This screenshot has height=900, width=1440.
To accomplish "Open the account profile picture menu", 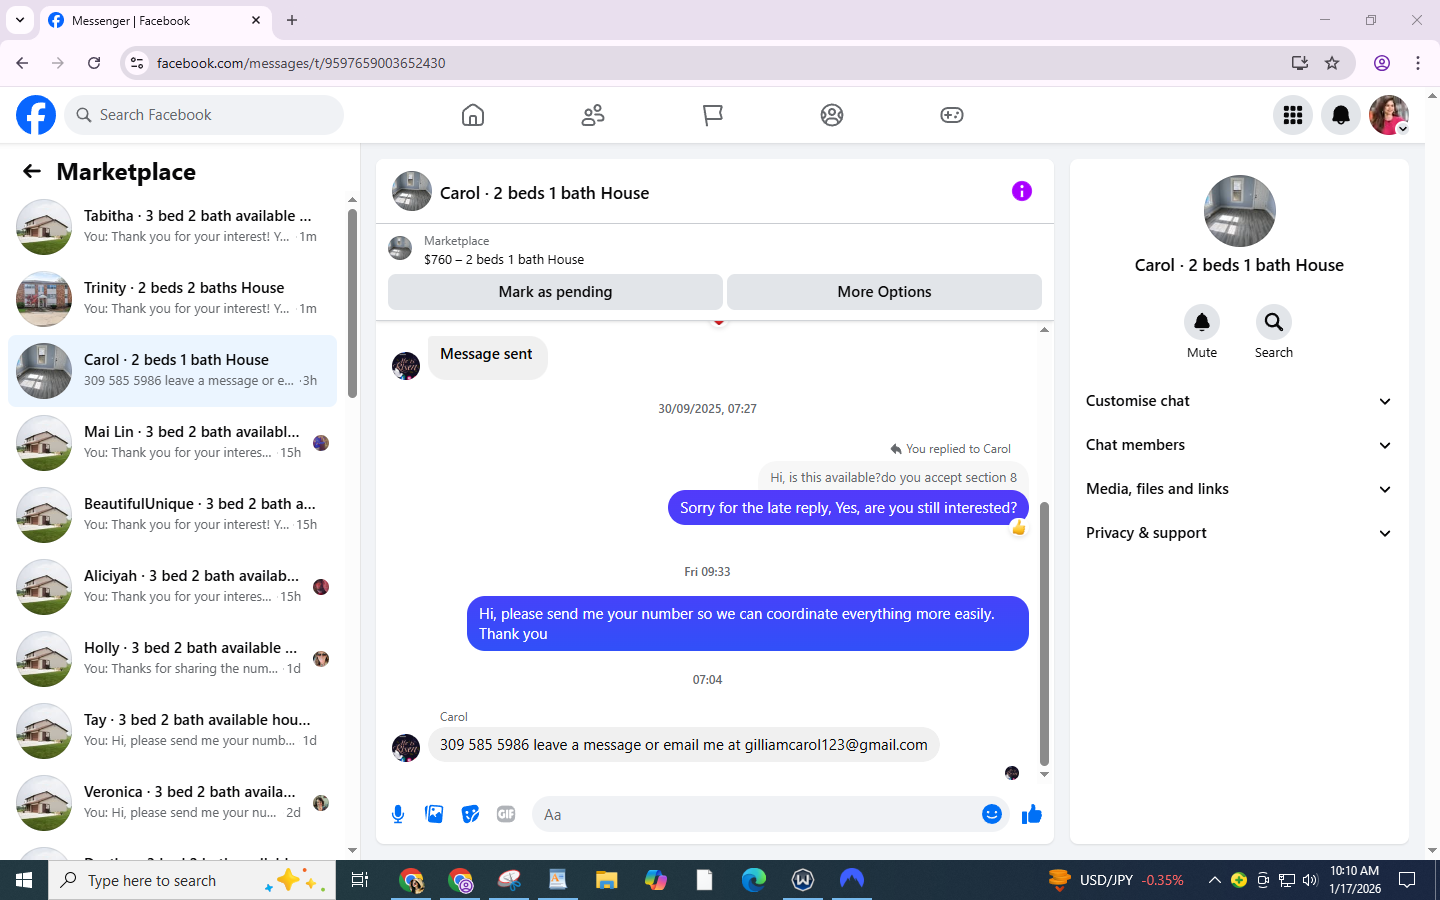I will 1389,115.
